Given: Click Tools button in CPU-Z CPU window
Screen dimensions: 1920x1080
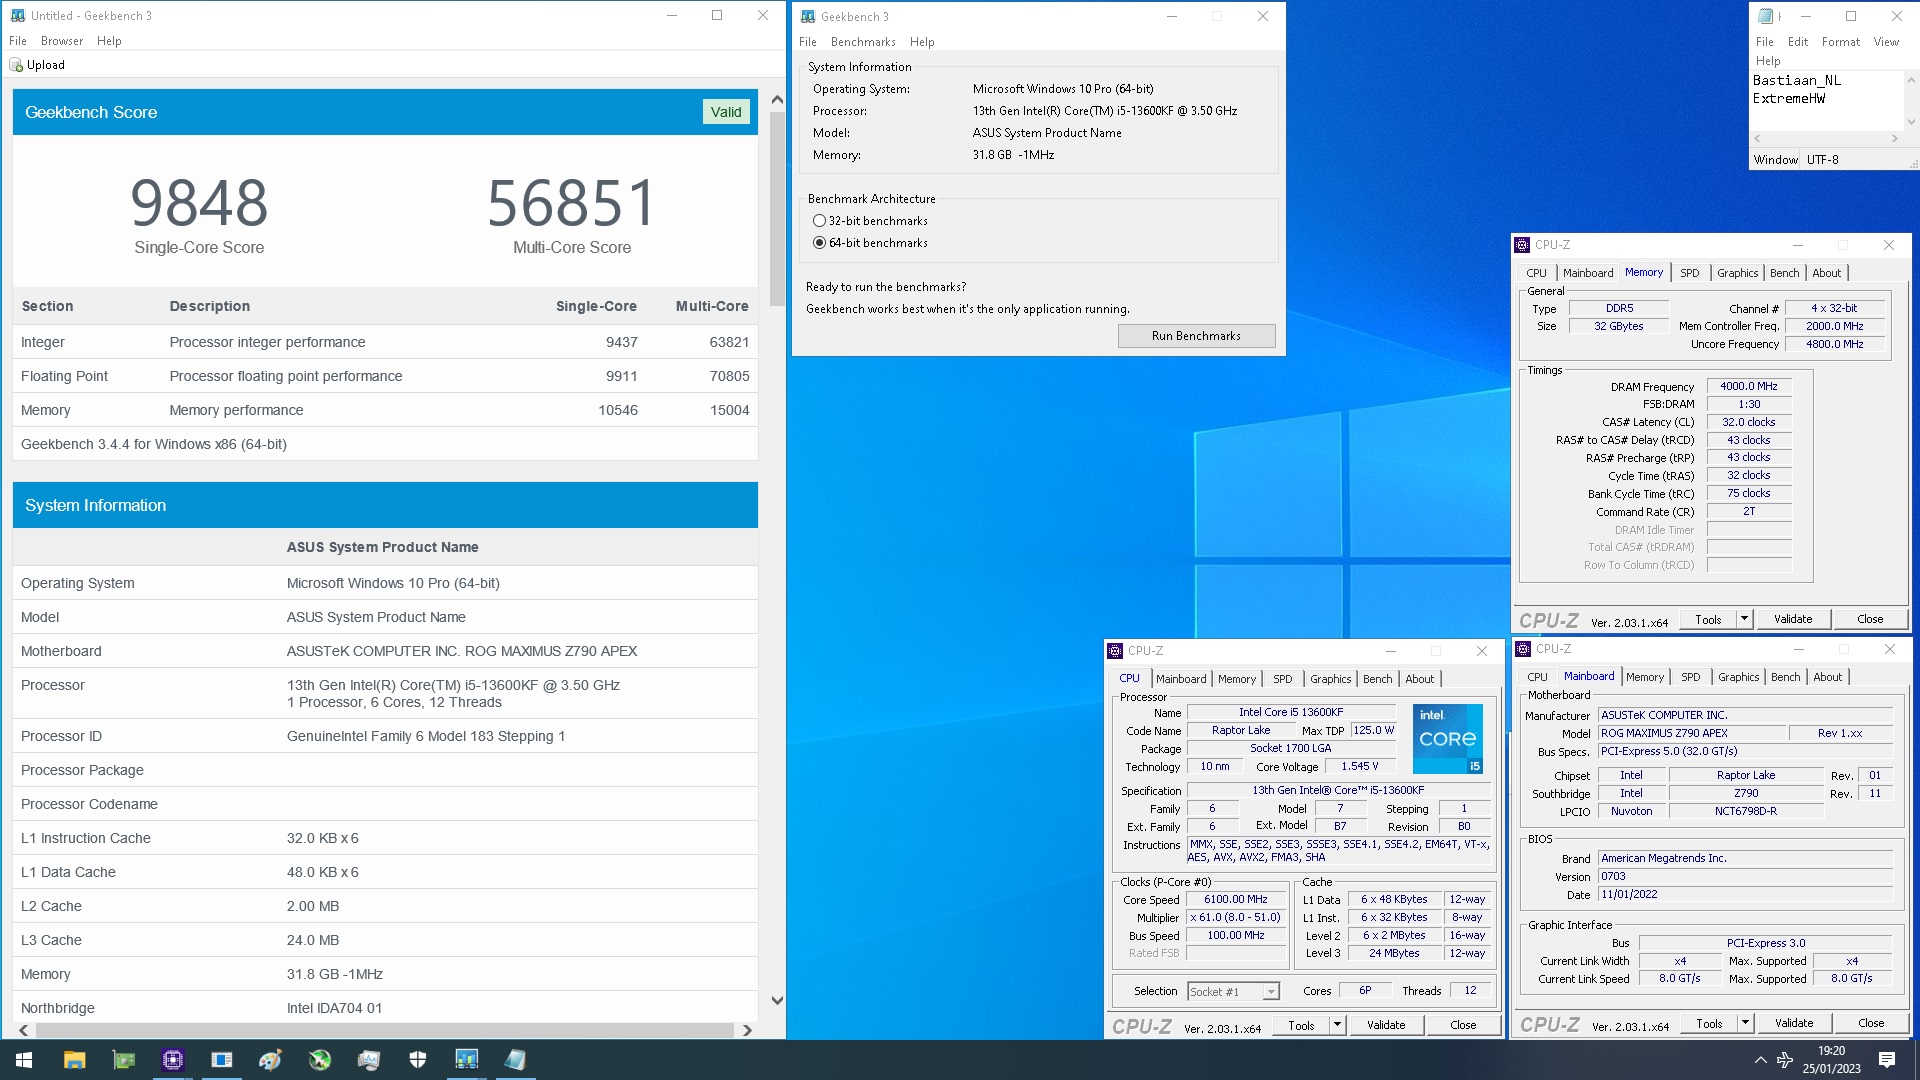Looking at the screenshot, I should click(x=1301, y=1025).
